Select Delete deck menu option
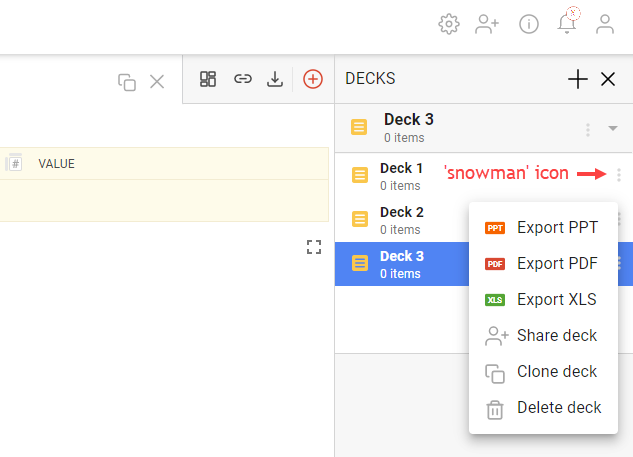633x457 pixels. 558,408
